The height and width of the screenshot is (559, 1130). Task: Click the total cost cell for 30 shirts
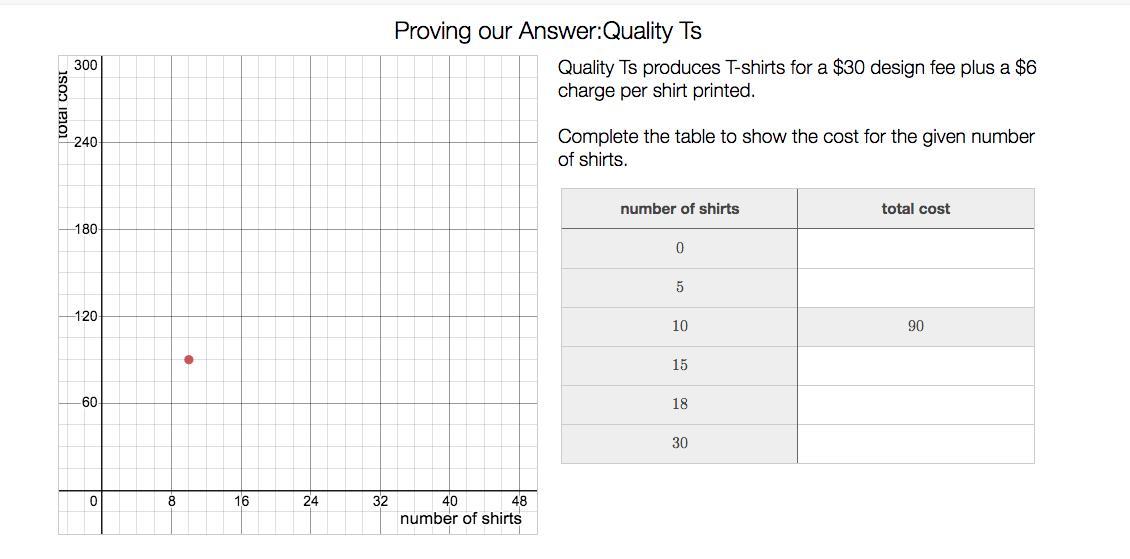coord(915,444)
